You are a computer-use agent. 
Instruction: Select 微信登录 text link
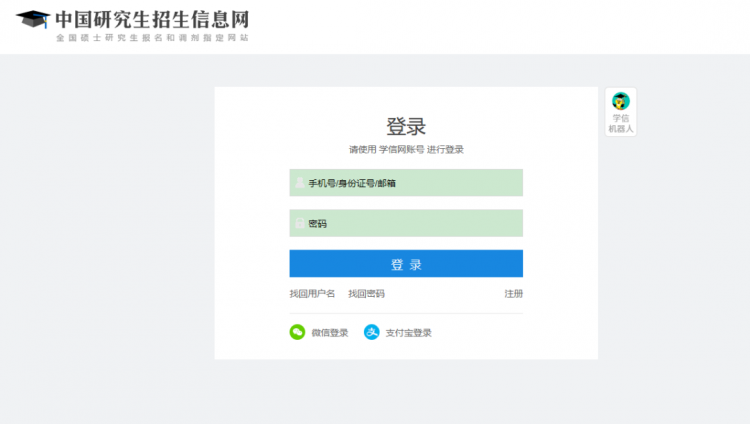pos(329,333)
